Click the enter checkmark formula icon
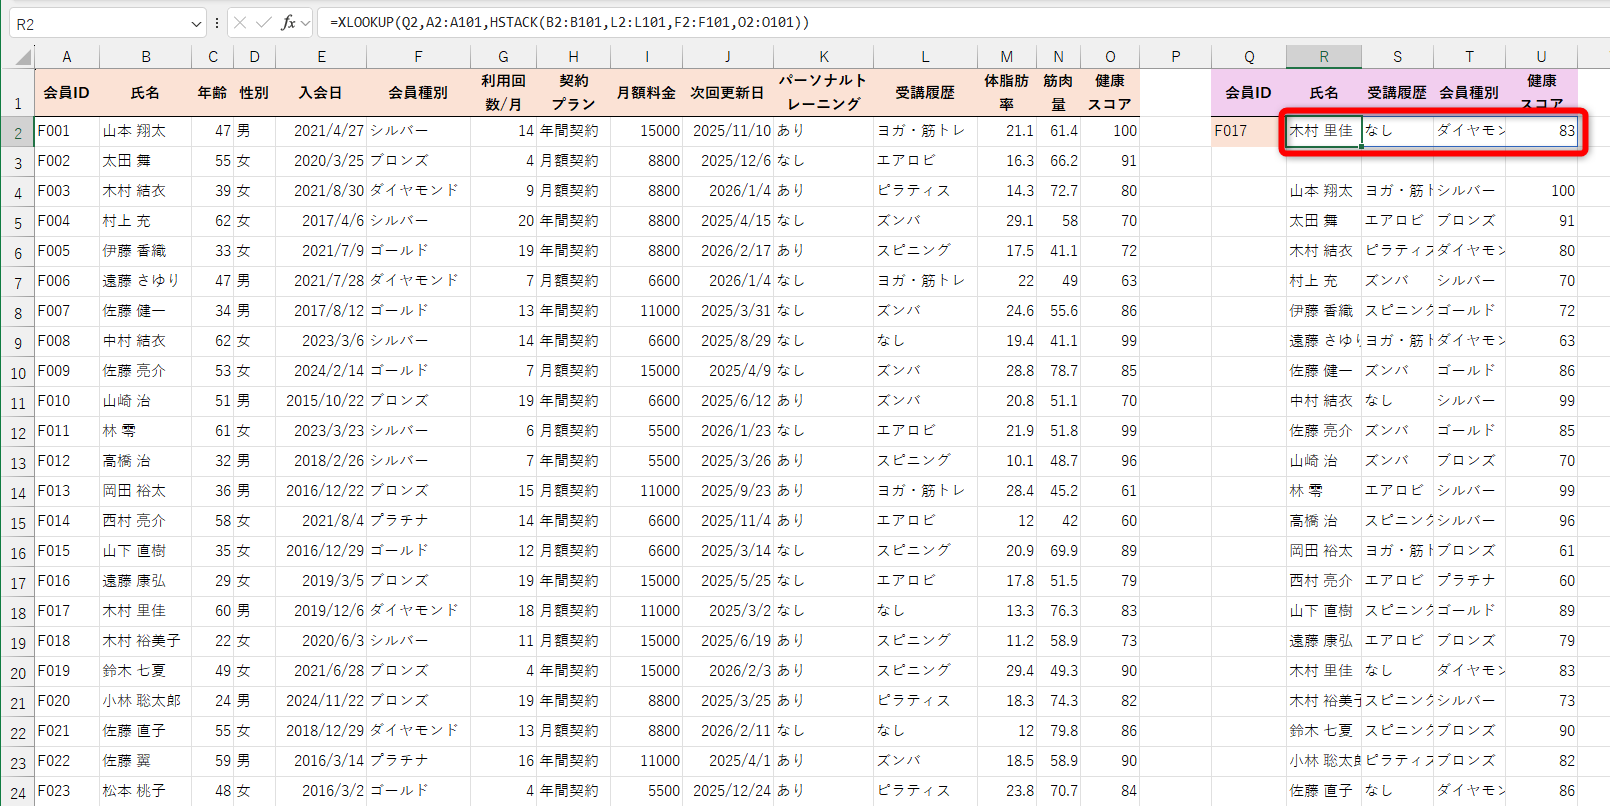This screenshot has width=1610, height=806. click(264, 22)
